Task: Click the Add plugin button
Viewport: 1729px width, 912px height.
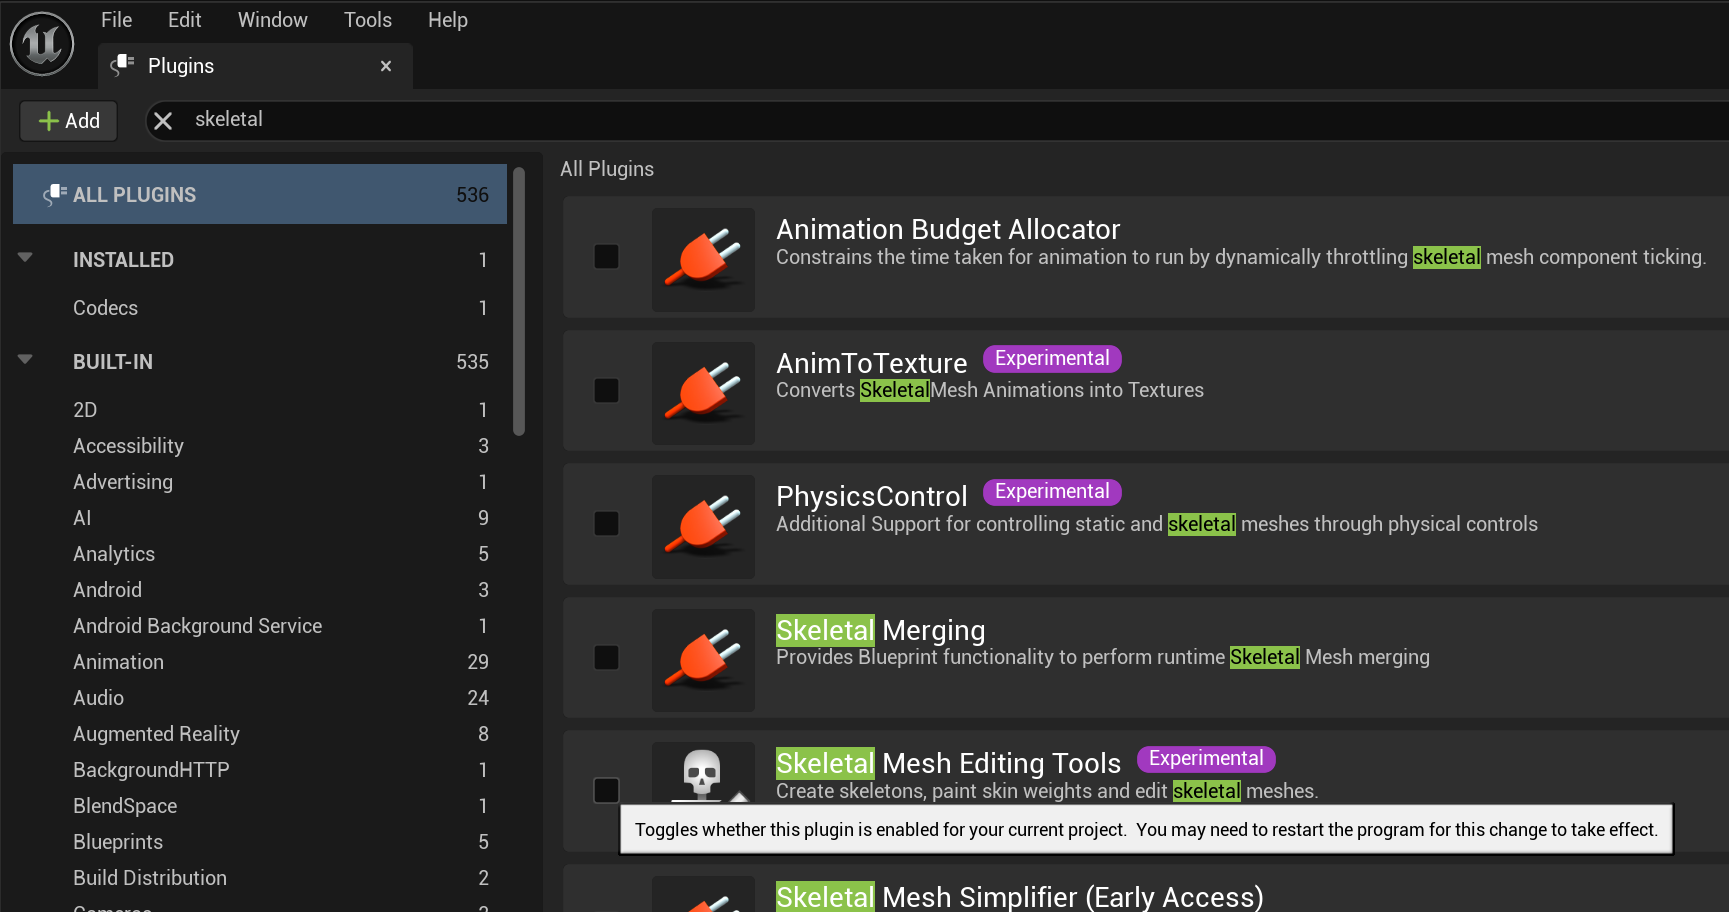Action: tap(69, 121)
